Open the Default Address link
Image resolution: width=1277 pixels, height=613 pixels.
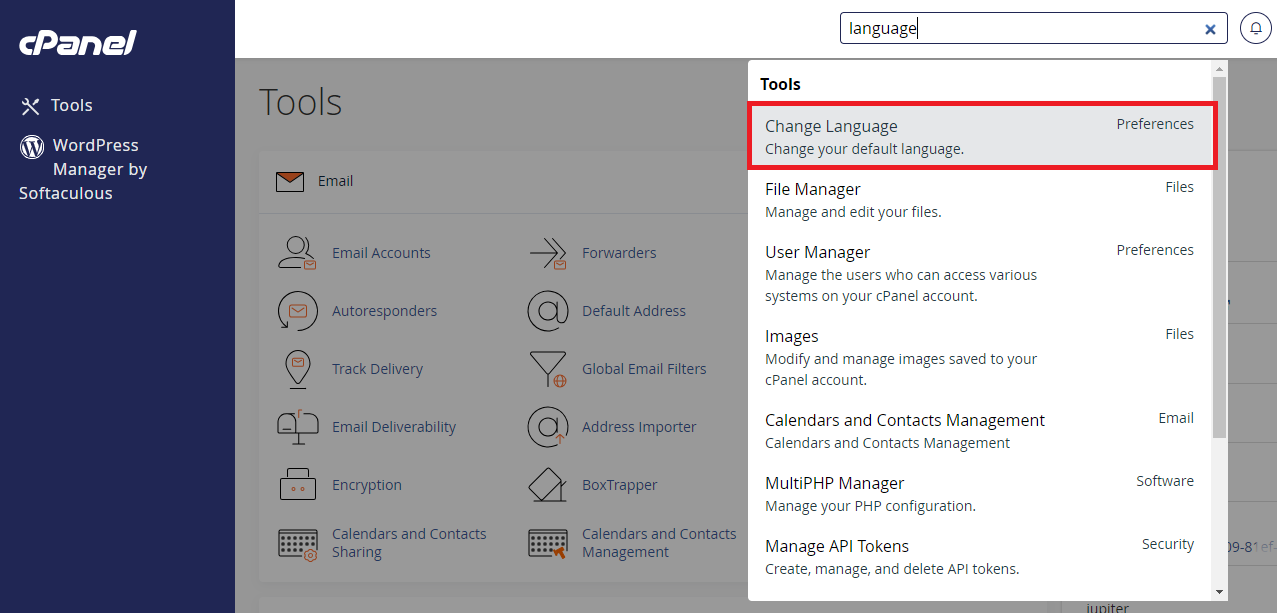tap(634, 311)
